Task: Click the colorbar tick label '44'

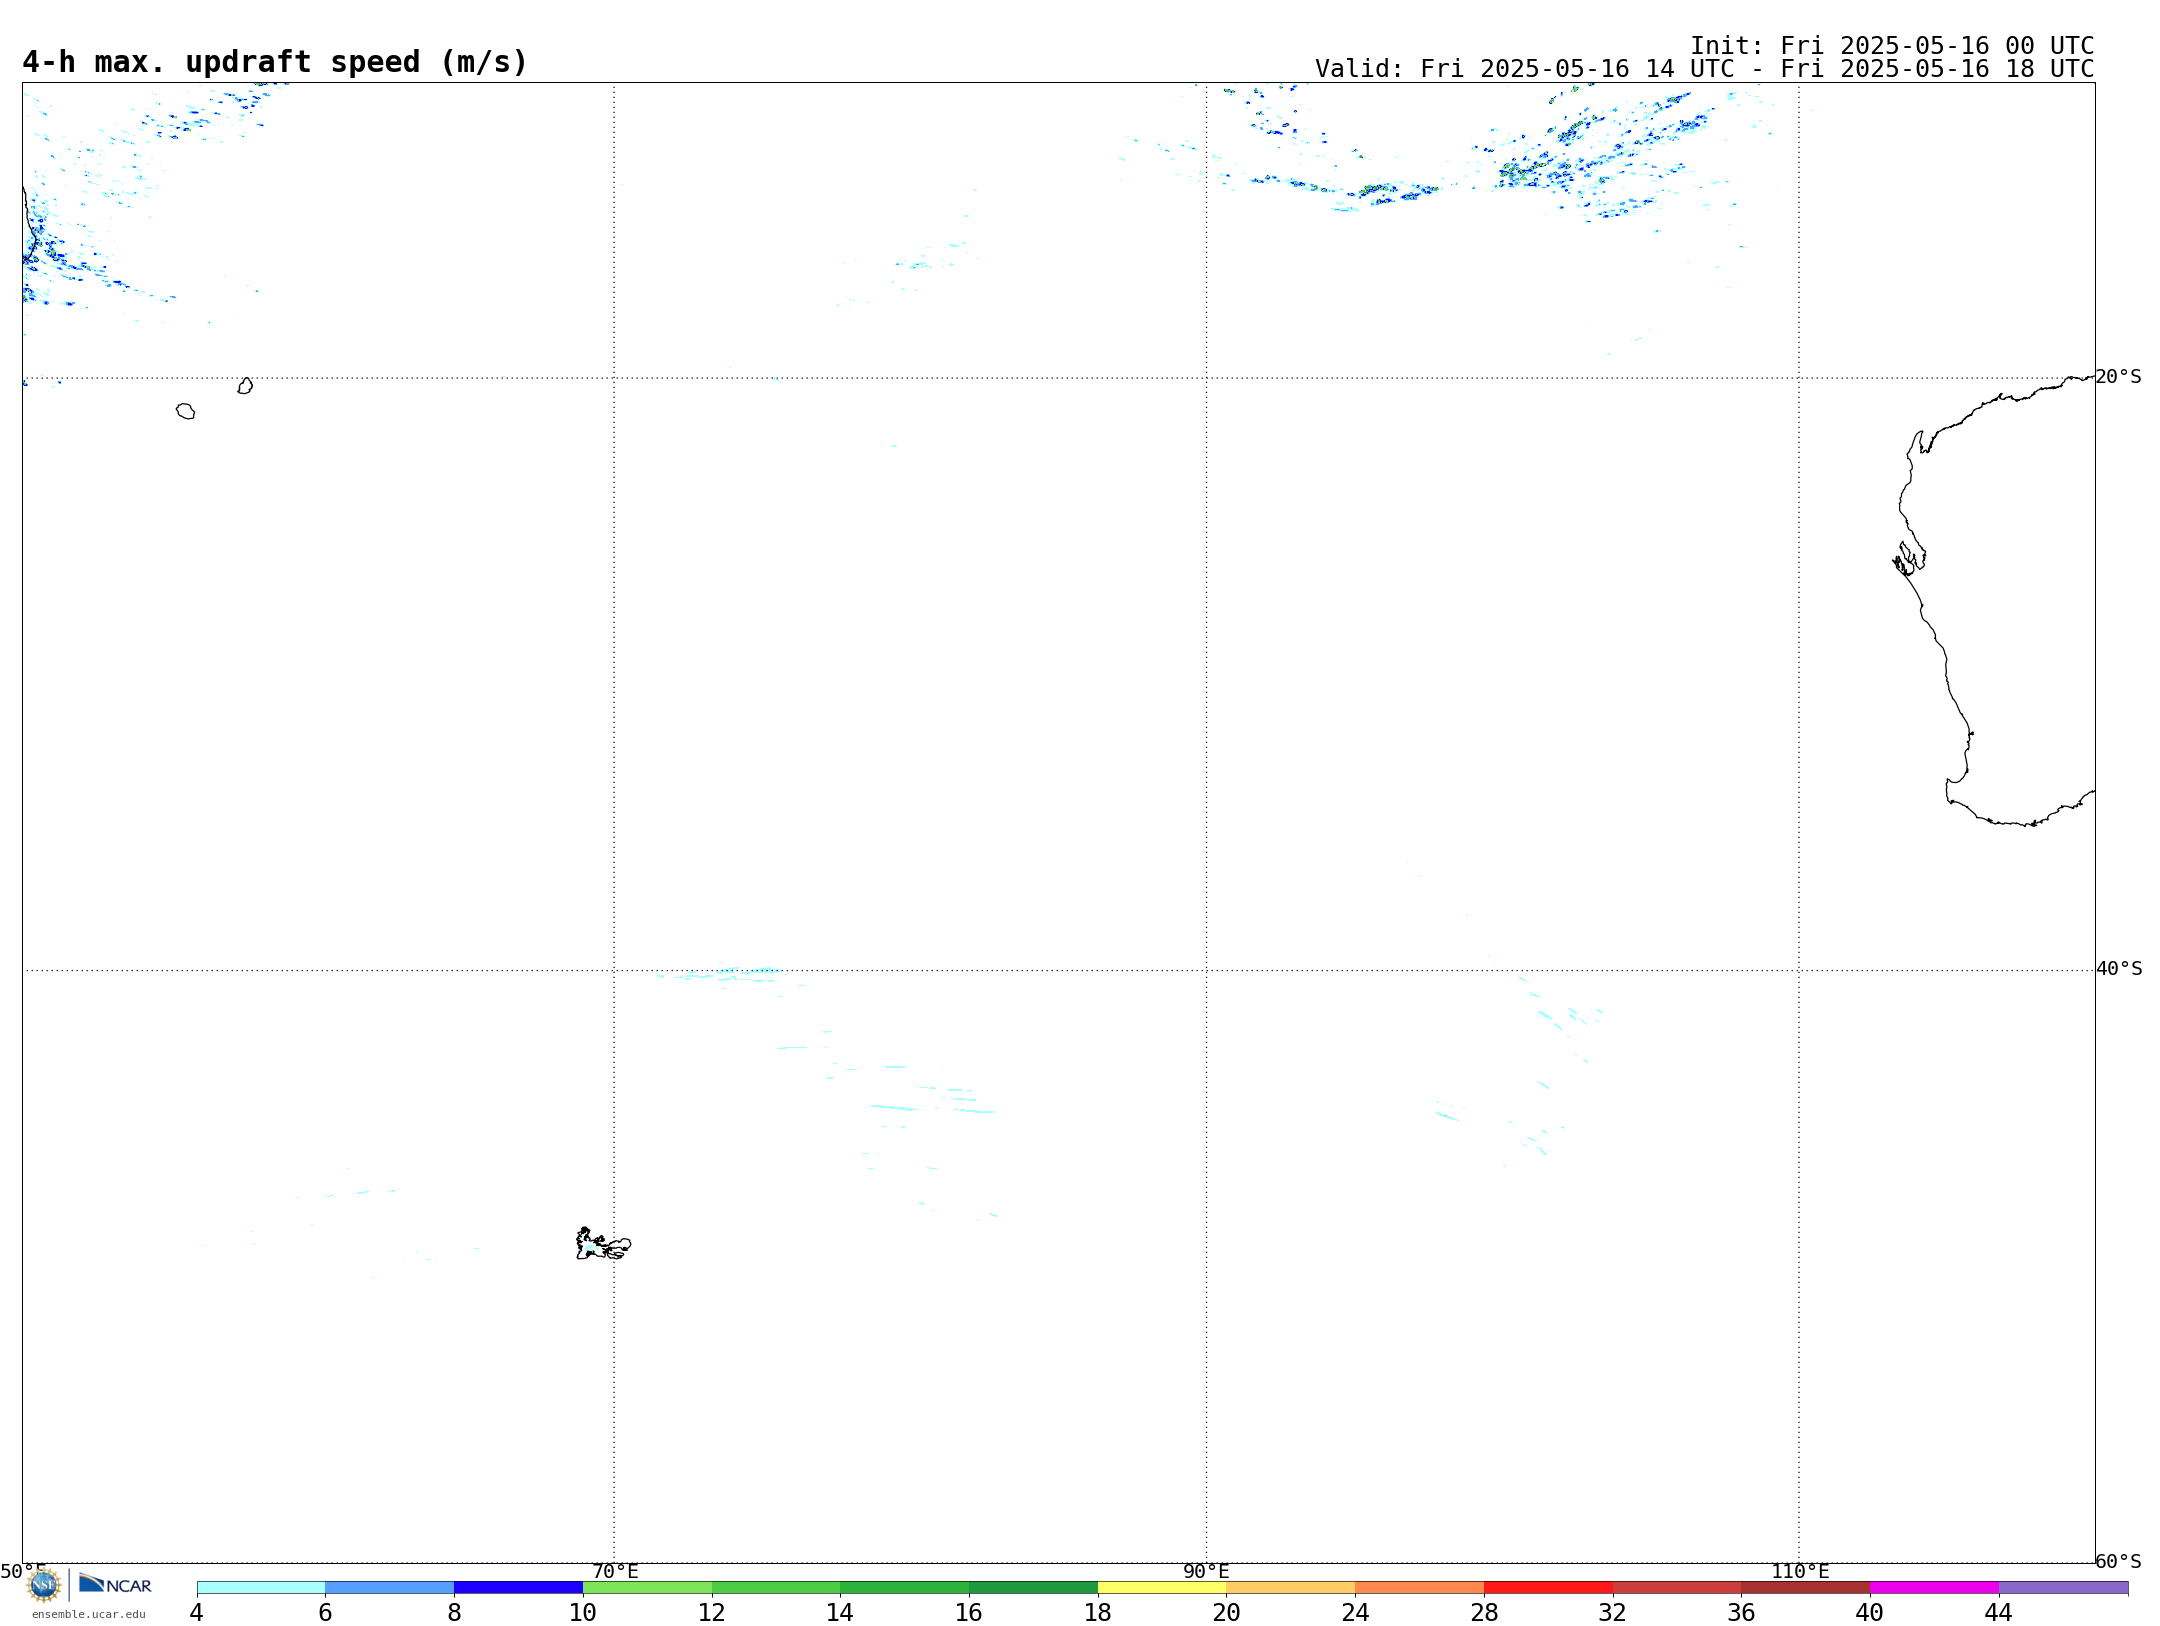Action: [1999, 1613]
